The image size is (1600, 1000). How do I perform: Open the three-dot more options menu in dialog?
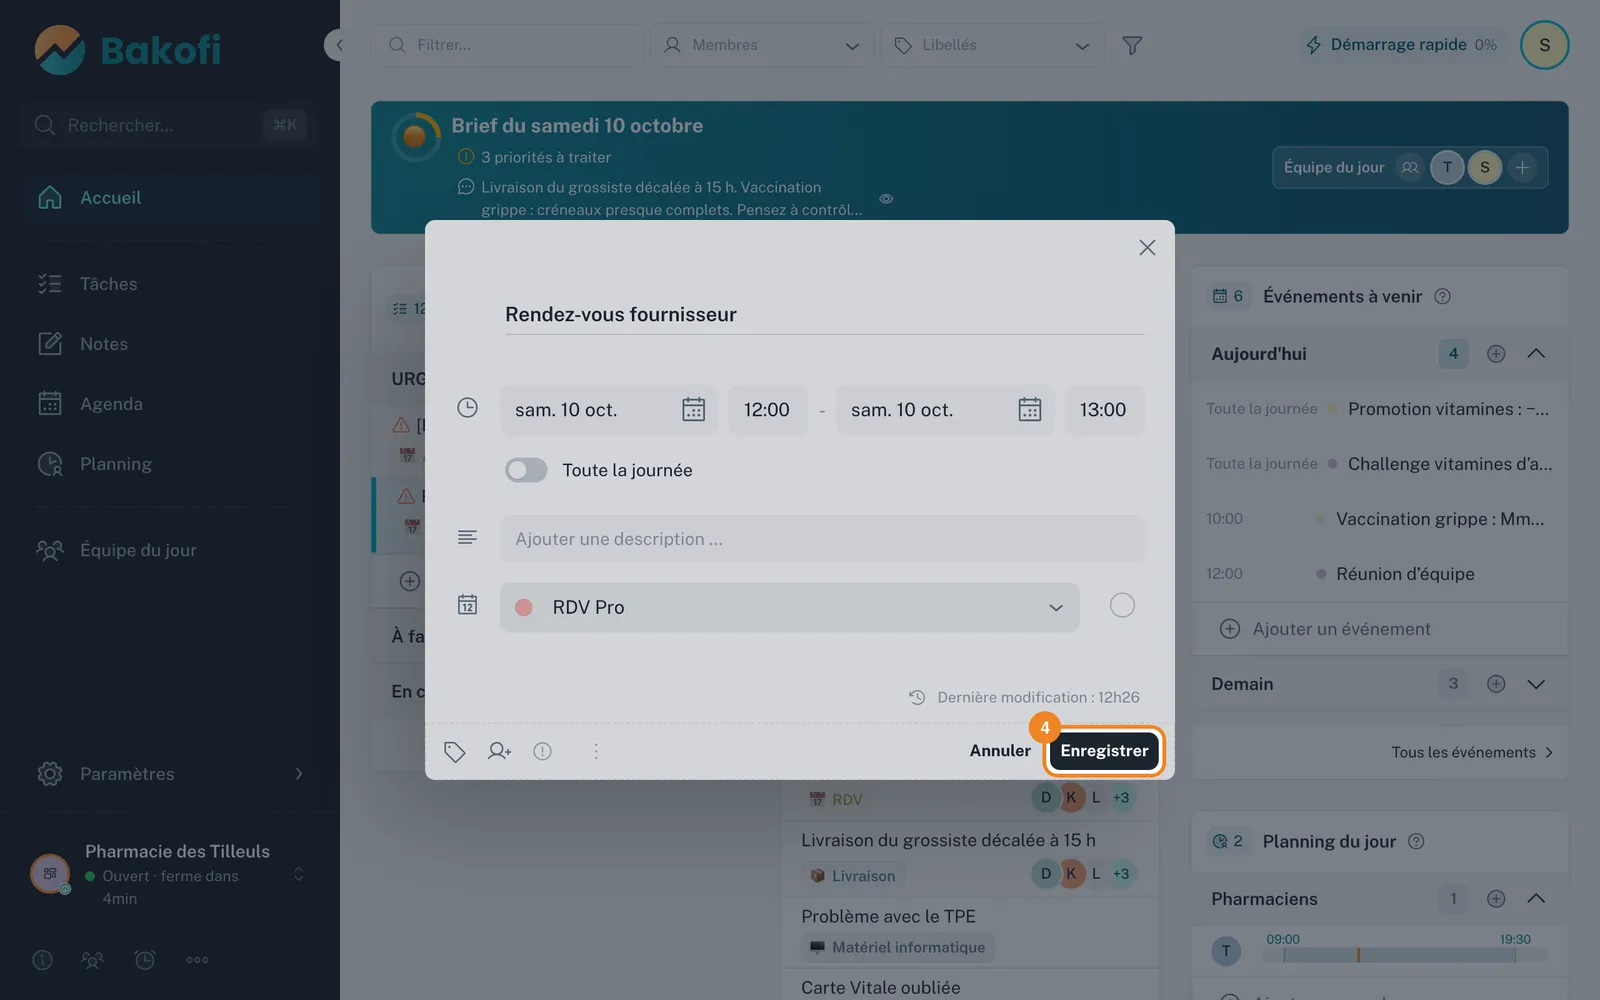click(x=596, y=751)
